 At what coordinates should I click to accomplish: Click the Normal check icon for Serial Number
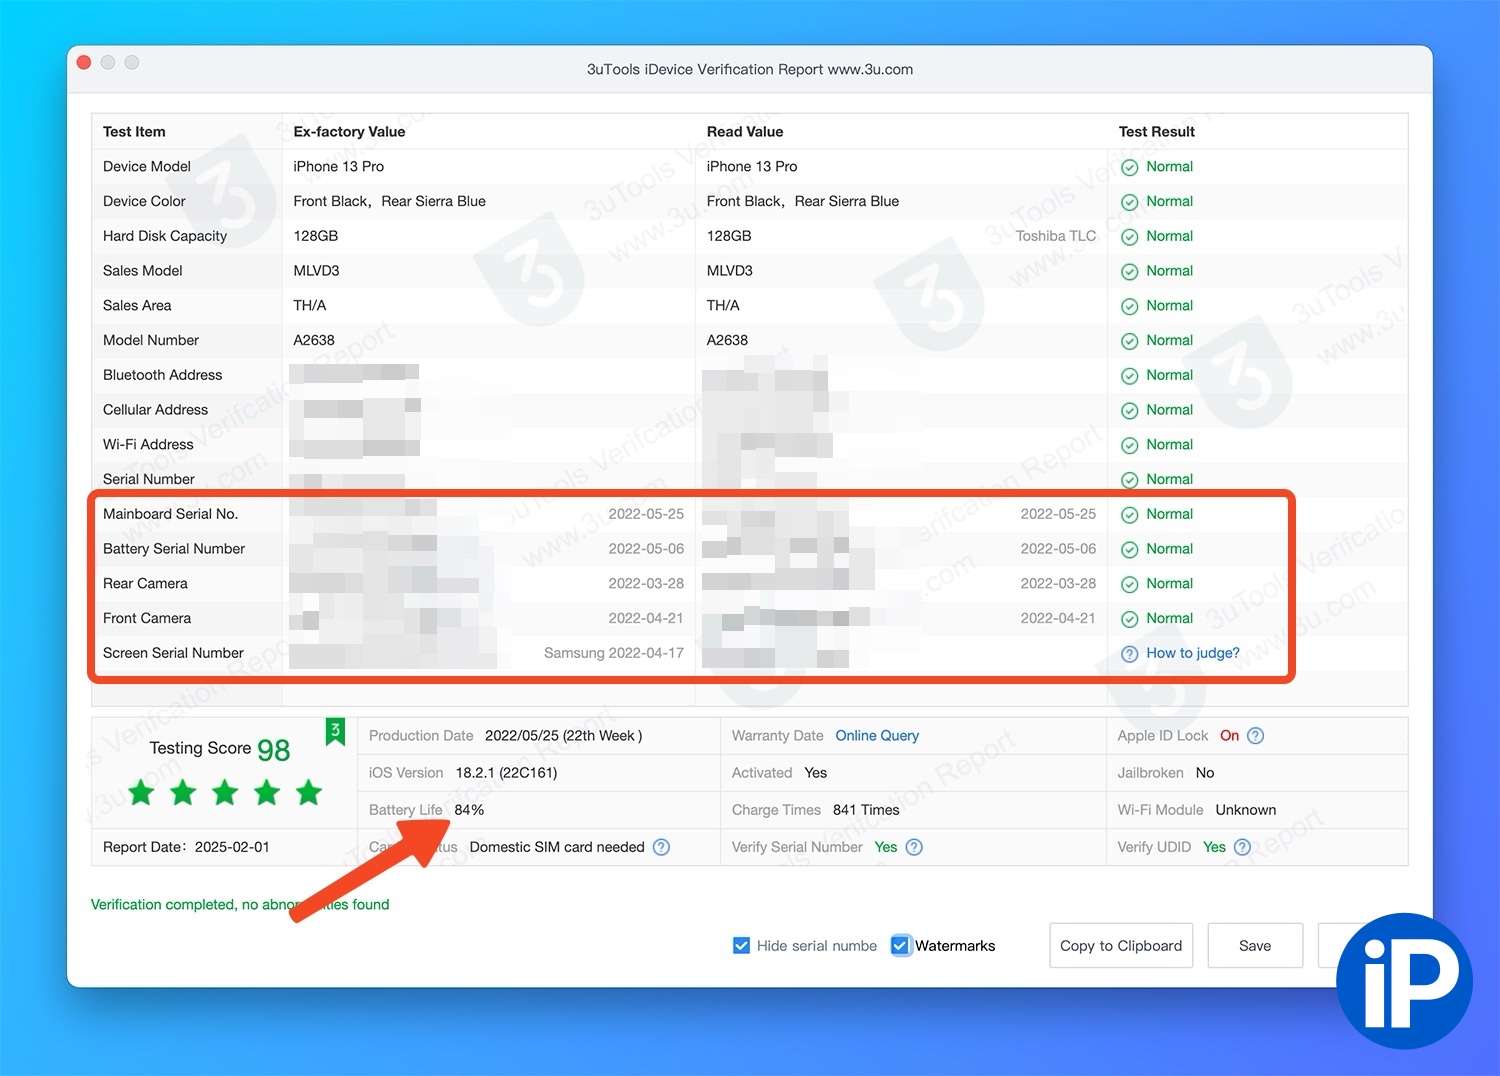[x=1129, y=480]
